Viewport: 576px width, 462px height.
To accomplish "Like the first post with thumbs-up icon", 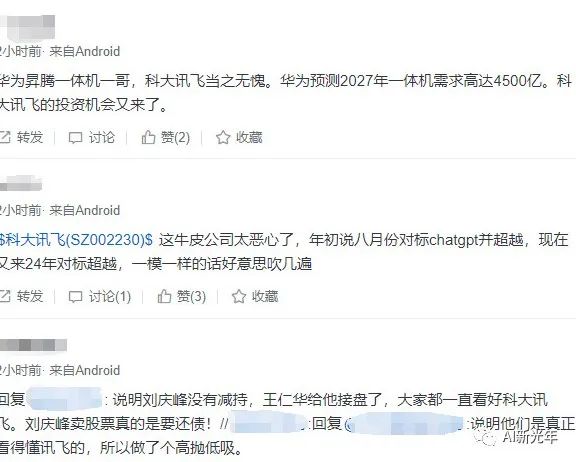I will pos(148,137).
